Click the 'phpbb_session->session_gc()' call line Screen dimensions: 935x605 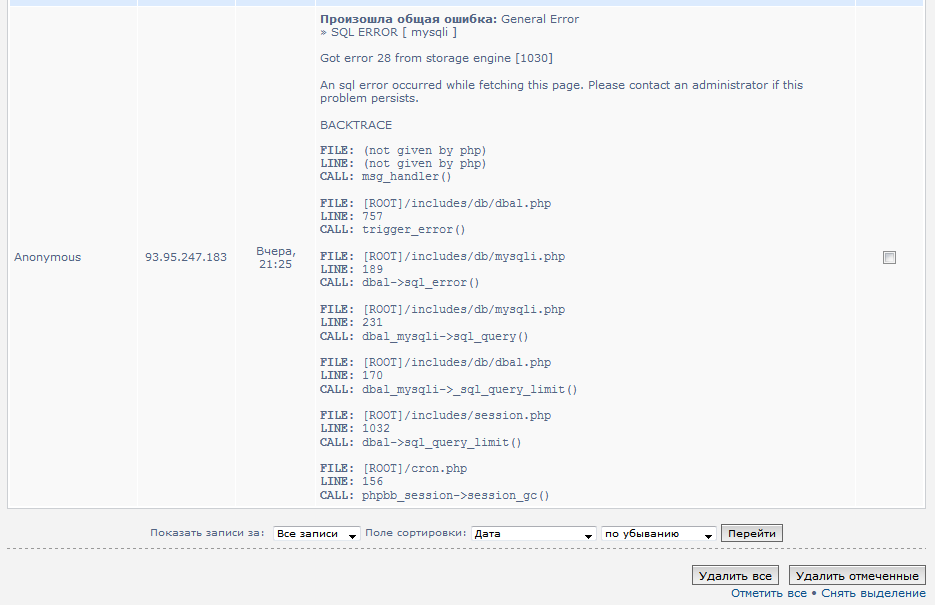[x=455, y=495]
